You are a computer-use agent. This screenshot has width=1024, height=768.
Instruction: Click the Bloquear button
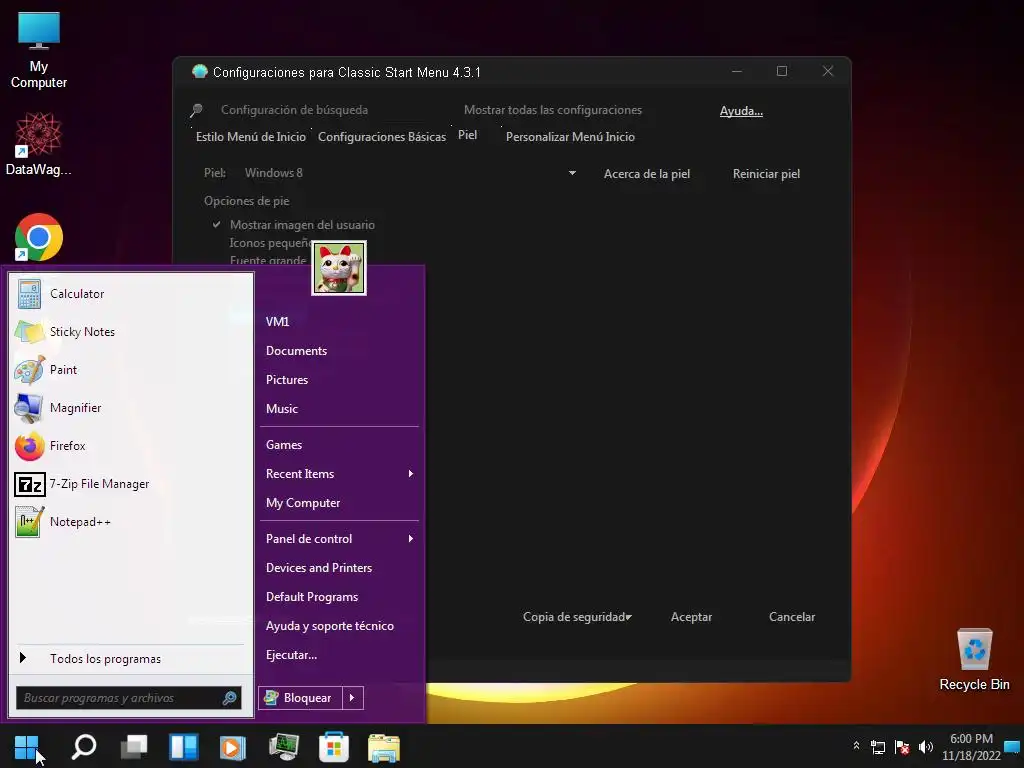pyautogui.click(x=300, y=698)
